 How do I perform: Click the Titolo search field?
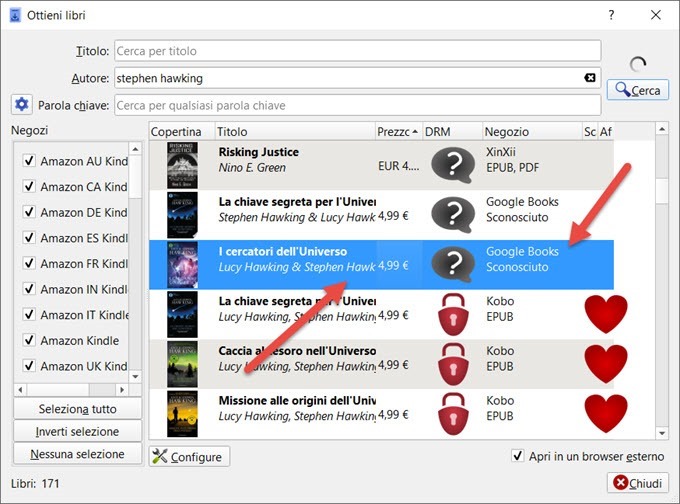coord(358,51)
